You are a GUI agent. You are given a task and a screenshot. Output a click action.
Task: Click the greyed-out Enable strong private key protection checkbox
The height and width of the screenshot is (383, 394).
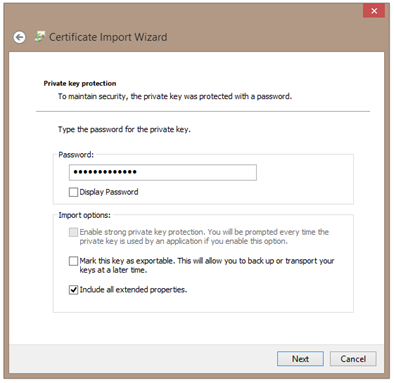click(x=73, y=232)
